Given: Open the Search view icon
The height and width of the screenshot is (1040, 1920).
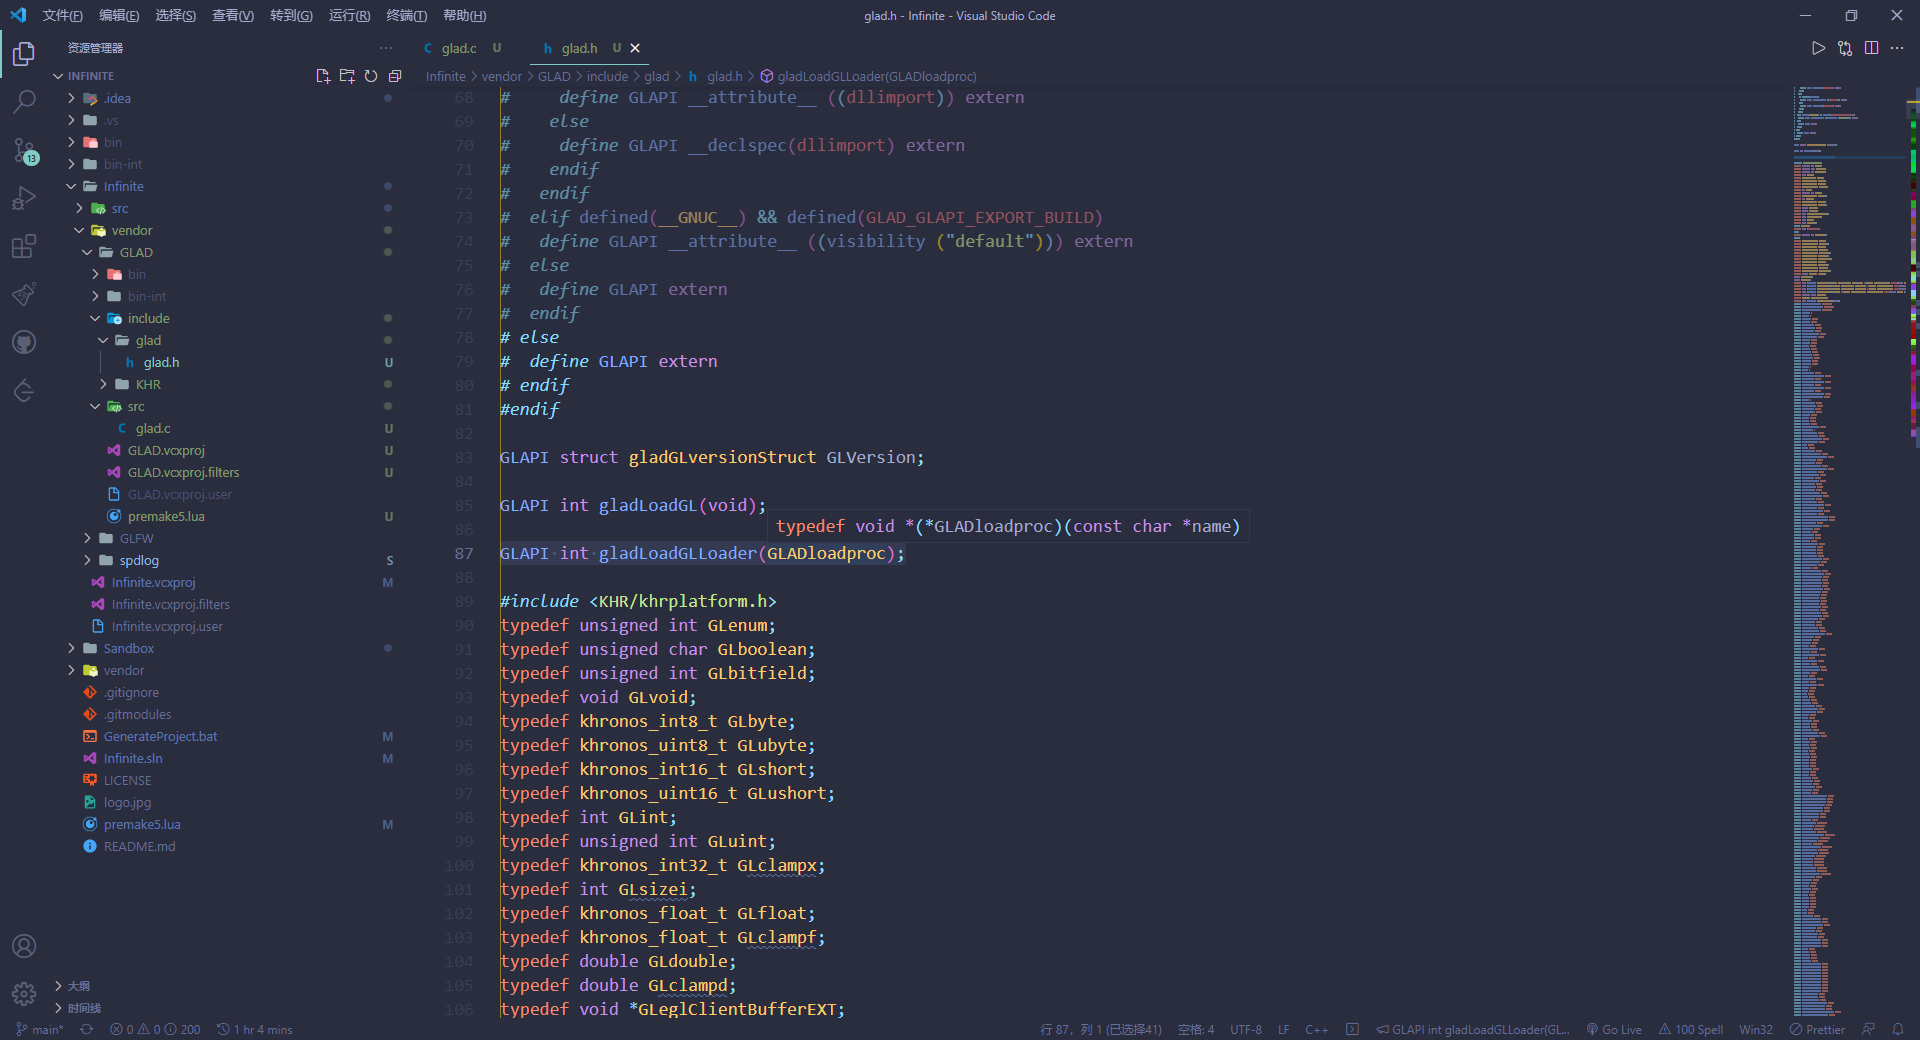Looking at the screenshot, I should 24,101.
